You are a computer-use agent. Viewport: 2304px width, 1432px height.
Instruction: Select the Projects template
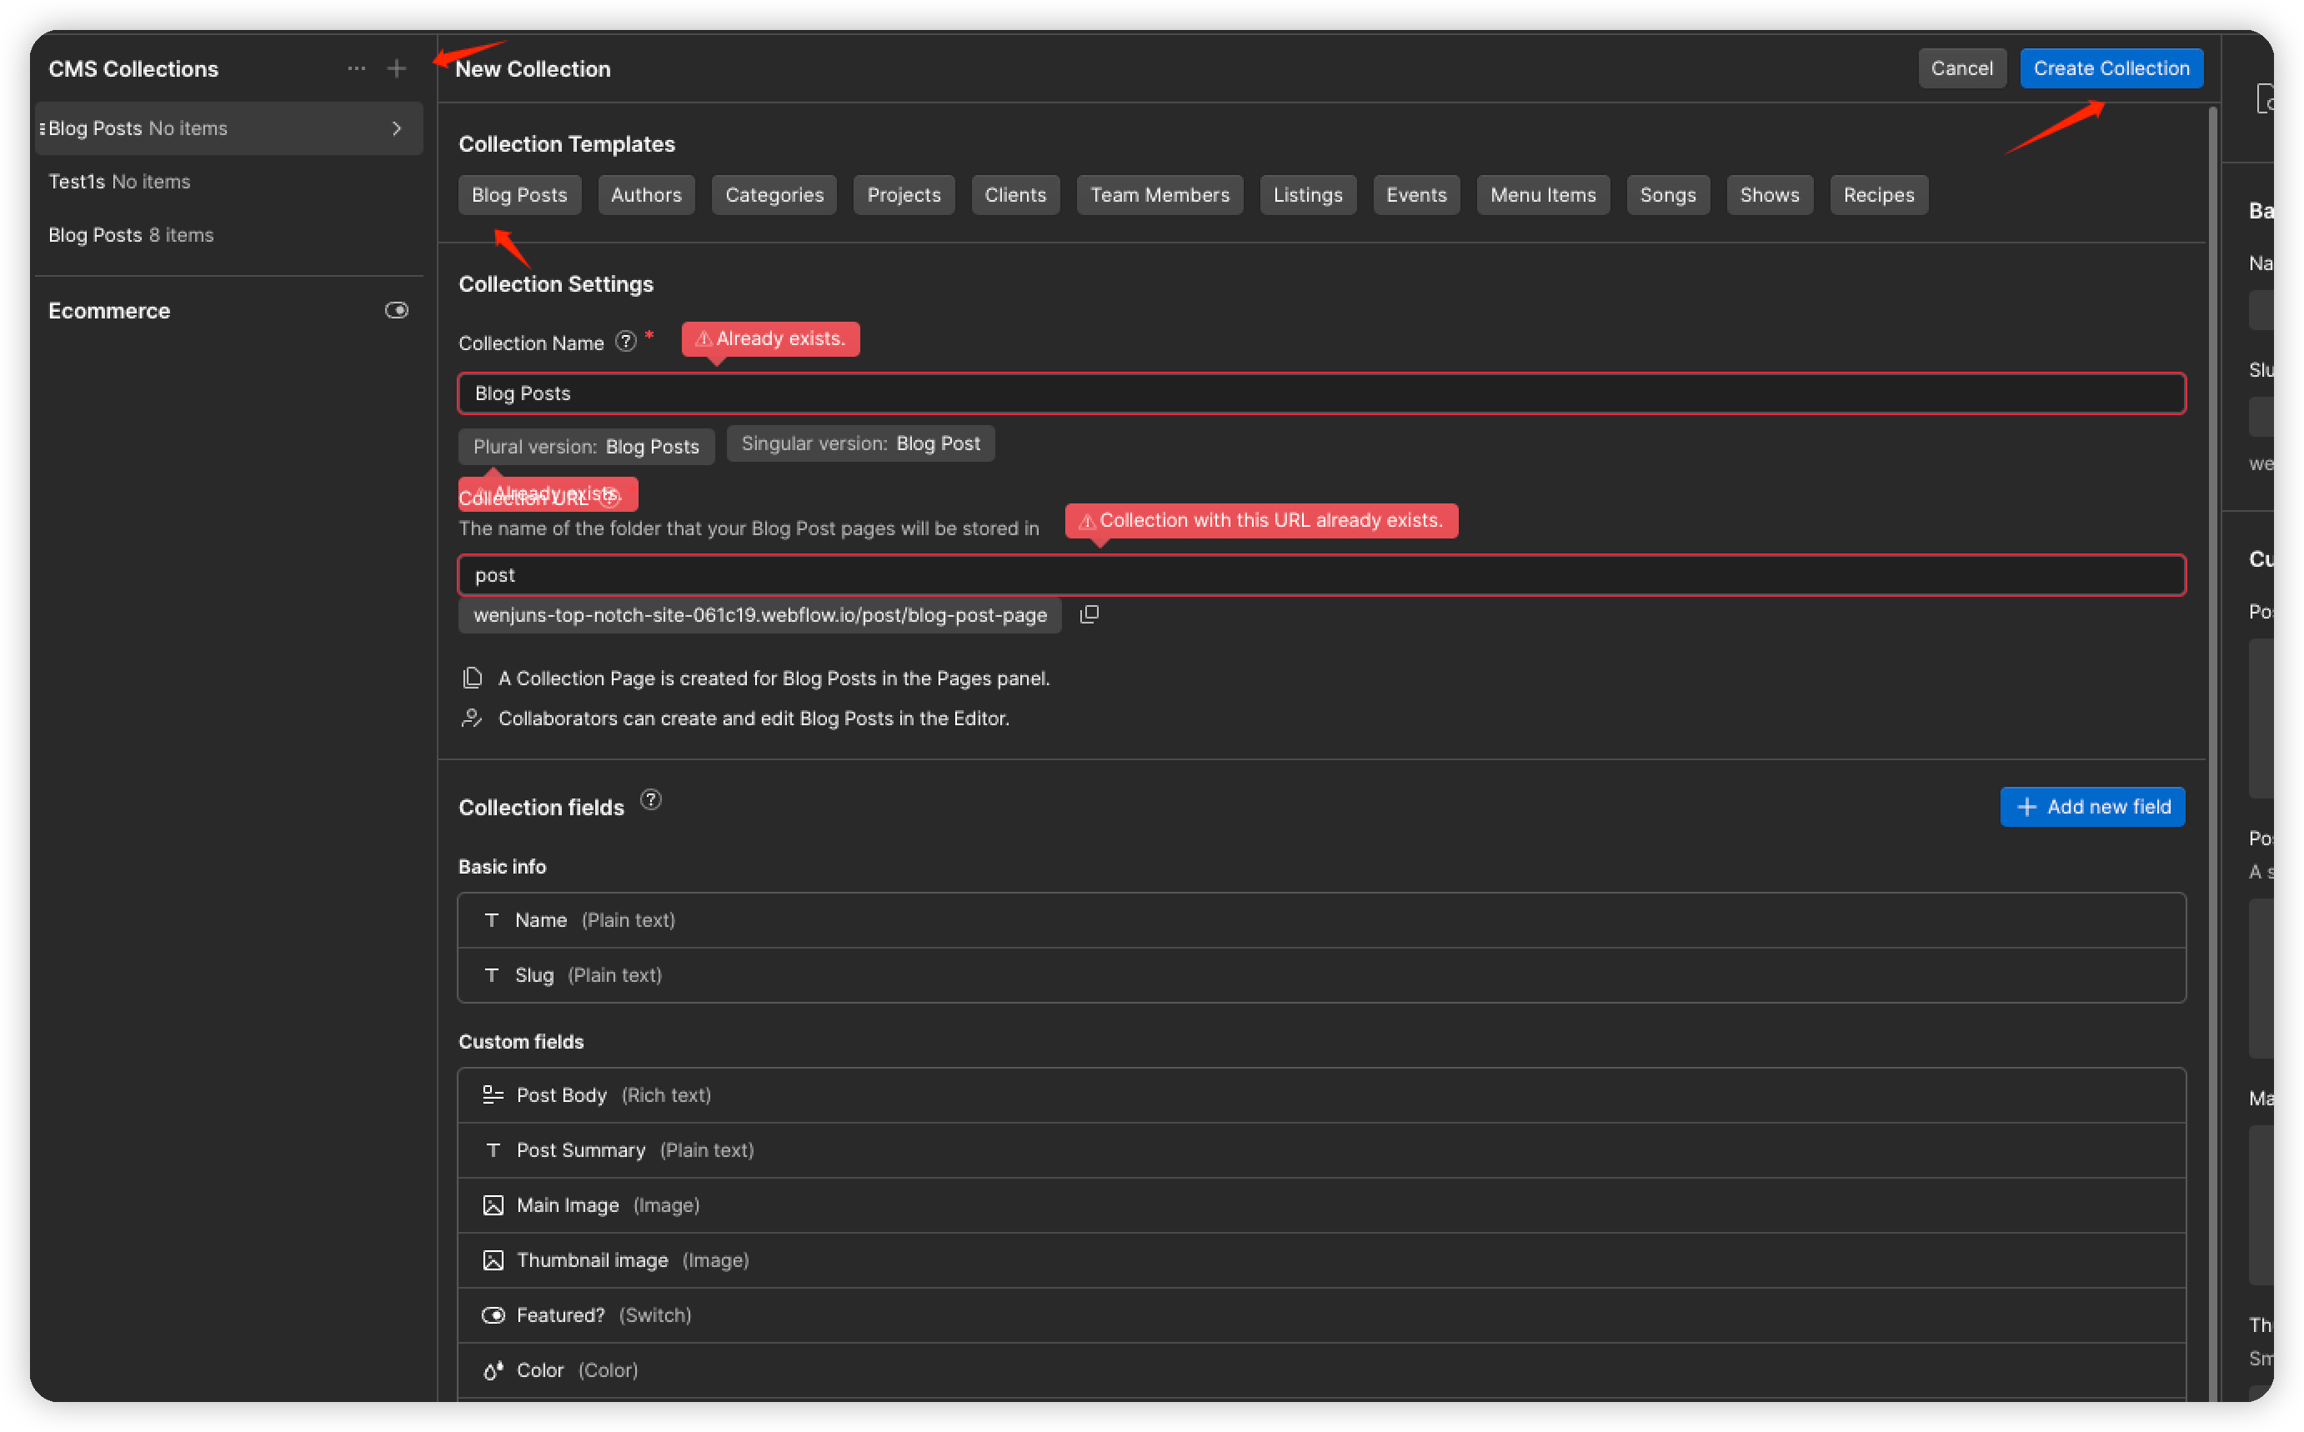pyautogui.click(x=904, y=195)
